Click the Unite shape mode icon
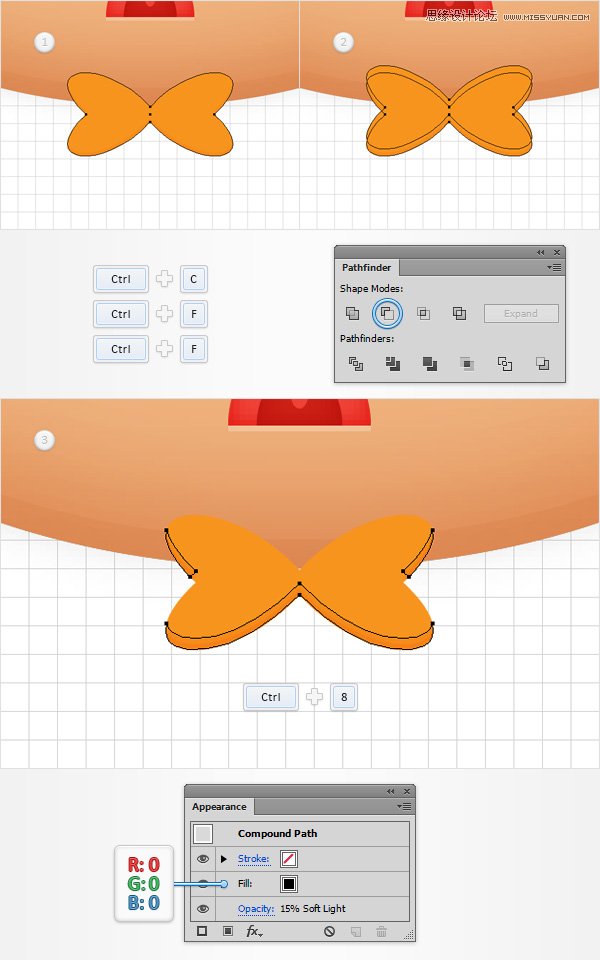The height and width of the screenshot is (960, 600). point(352,313)
